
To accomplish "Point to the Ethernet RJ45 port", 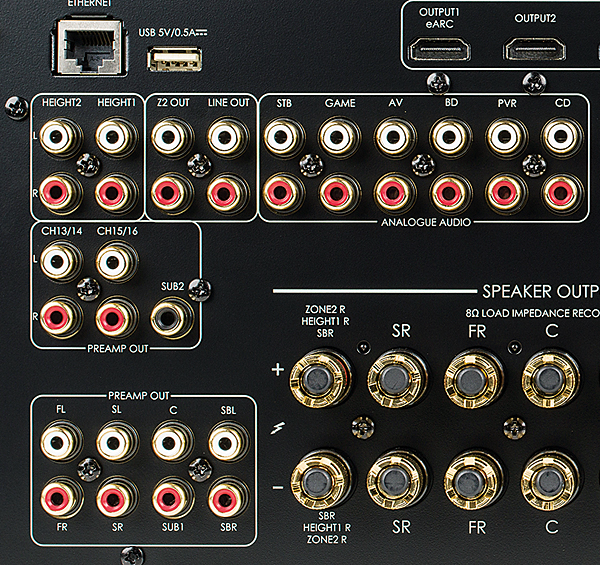I will [x=89, y=46].
